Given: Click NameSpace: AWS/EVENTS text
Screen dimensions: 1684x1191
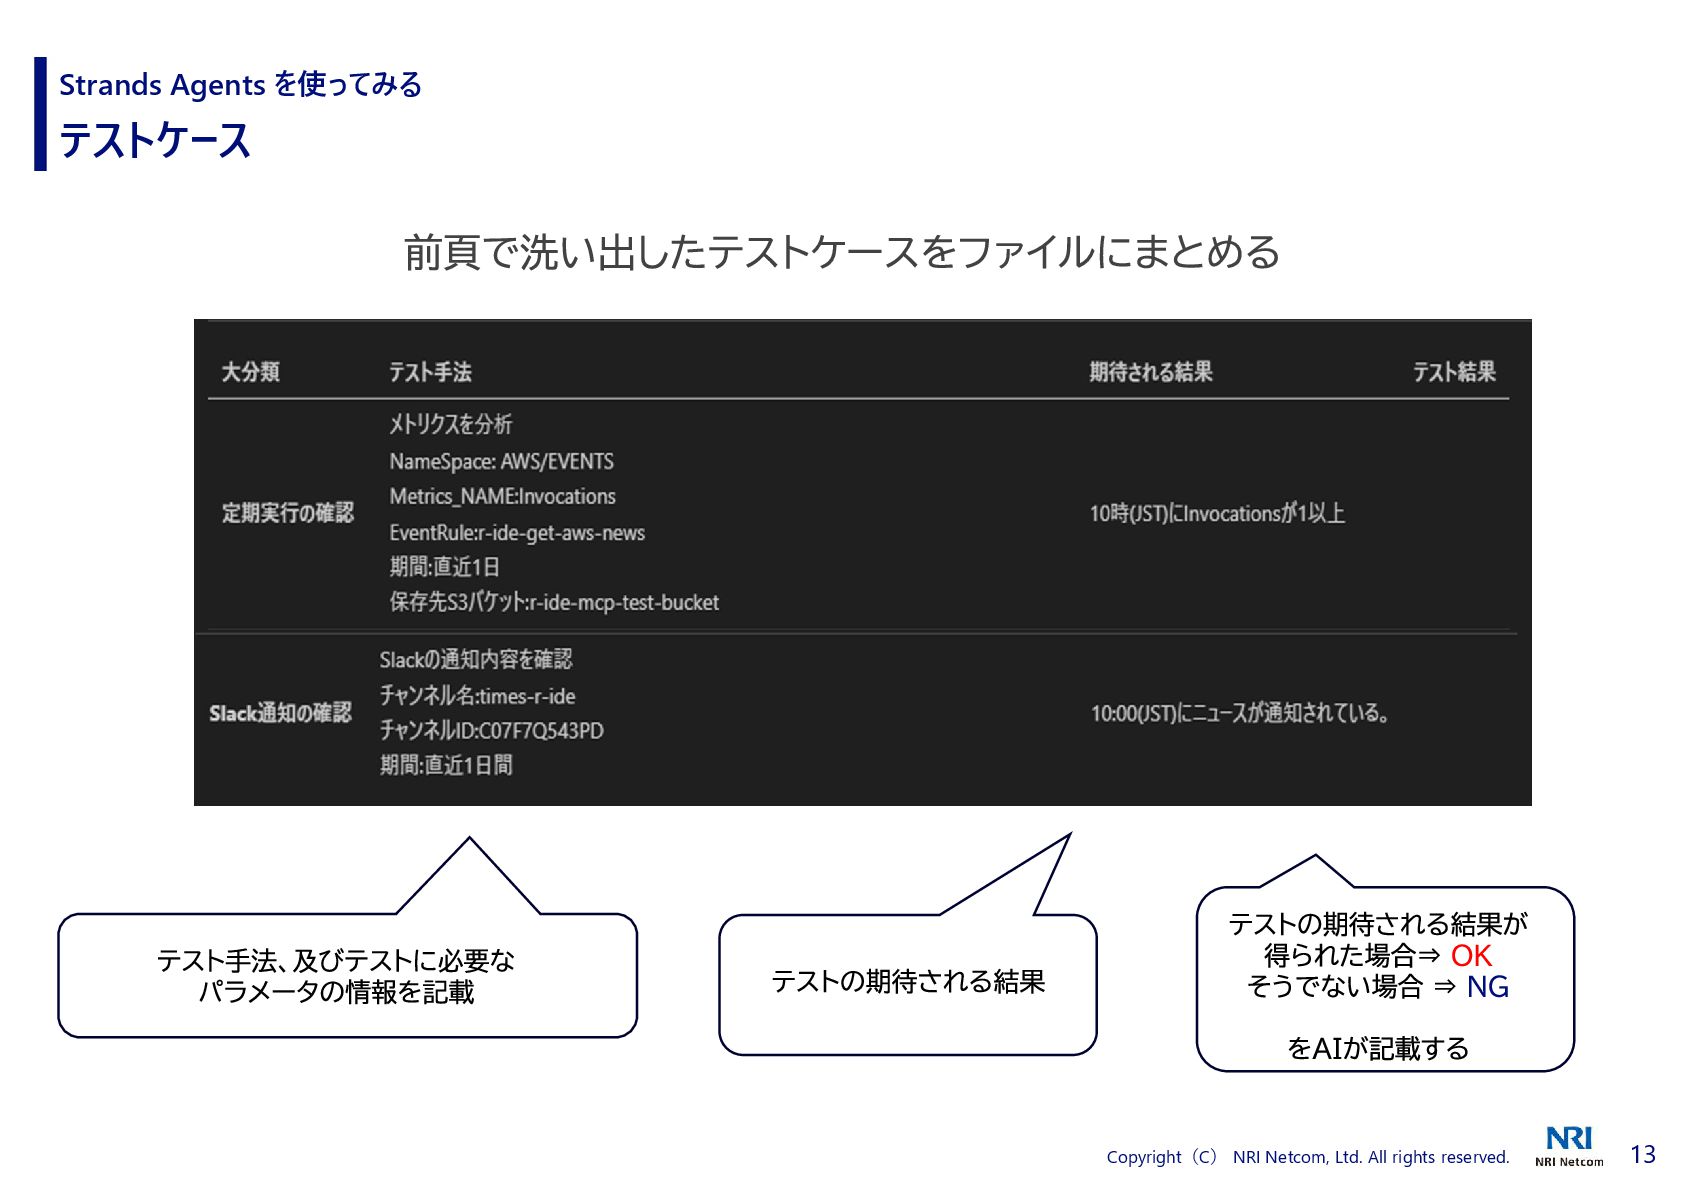Looking at the screenshot, I should tap(501, 461).
